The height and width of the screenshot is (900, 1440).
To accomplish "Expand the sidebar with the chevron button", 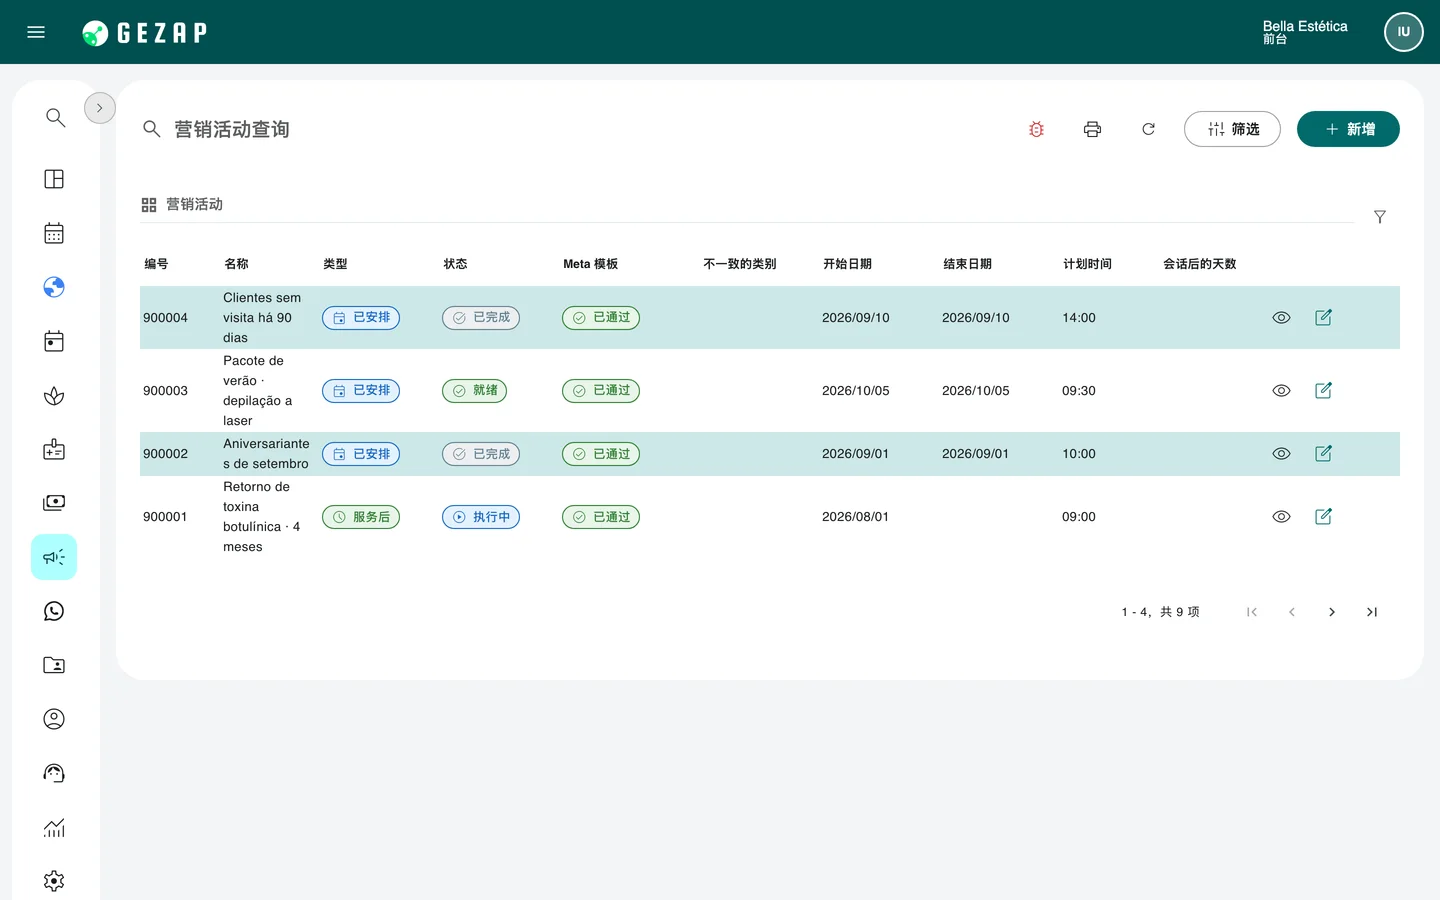I will pyautogui.click(x=100, y=108).
